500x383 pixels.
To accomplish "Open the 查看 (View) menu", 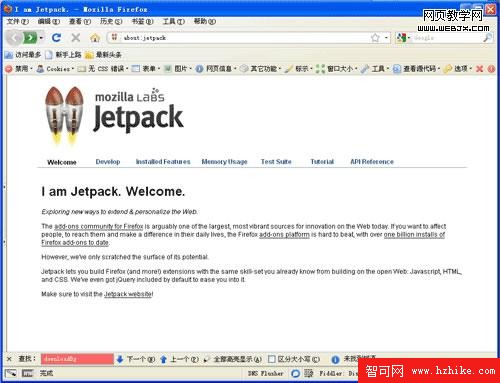I will click(80, 21).
